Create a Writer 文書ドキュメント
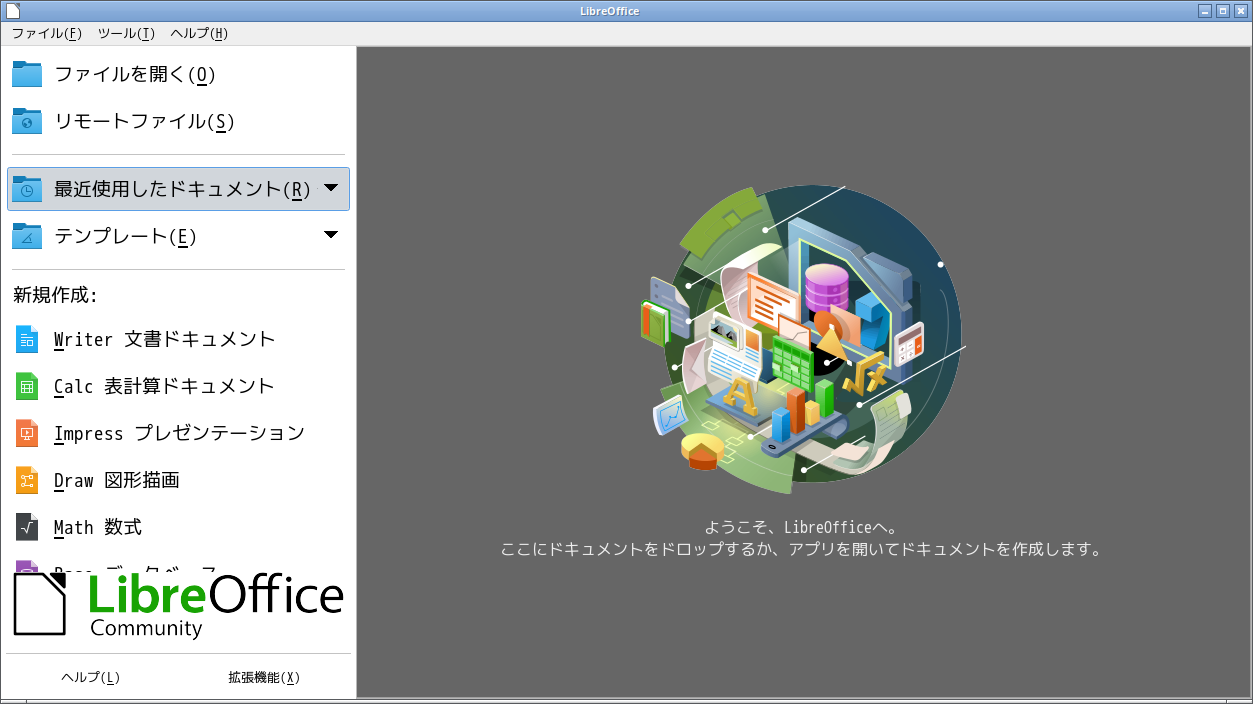The image size is (1253, 704). [178, 339]
